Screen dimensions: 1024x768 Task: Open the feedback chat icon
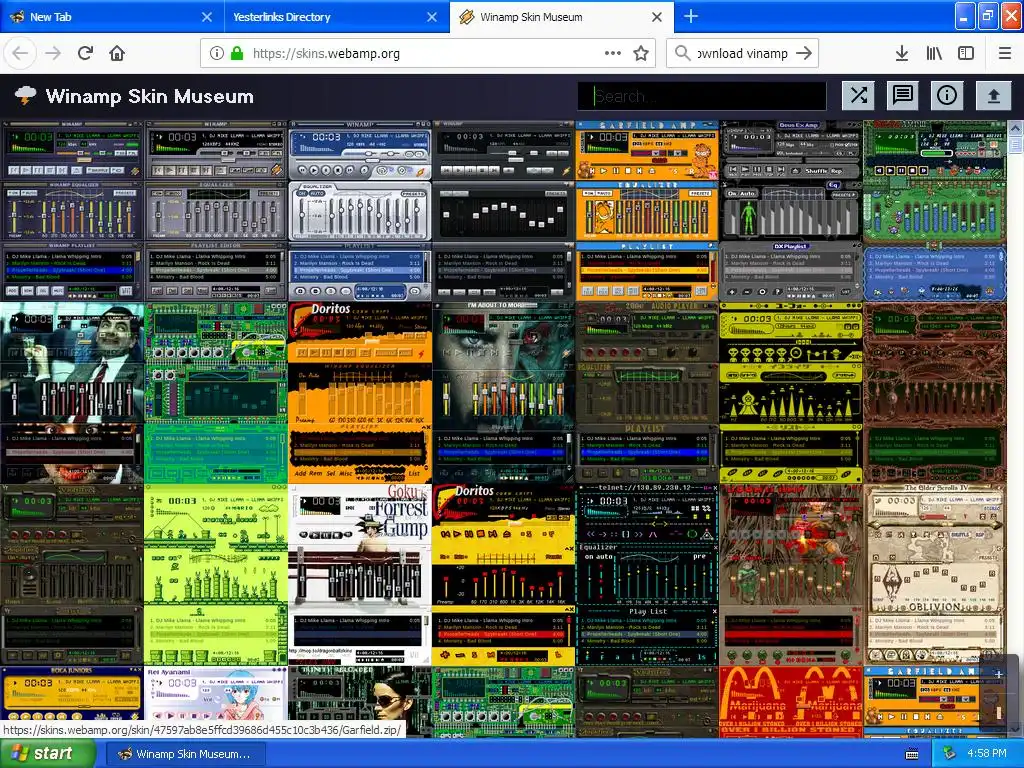tap(903, 96)
